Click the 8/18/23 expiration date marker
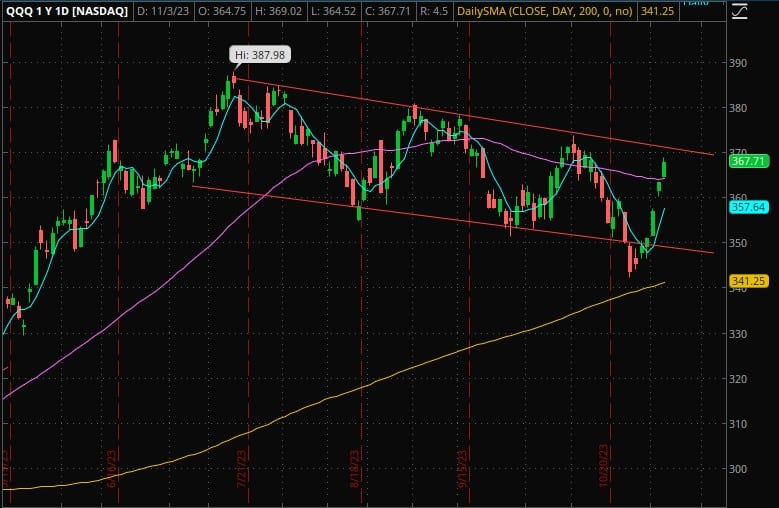Image resolution: width=779 pixels, height=508 pixels. tap(355, 468)
